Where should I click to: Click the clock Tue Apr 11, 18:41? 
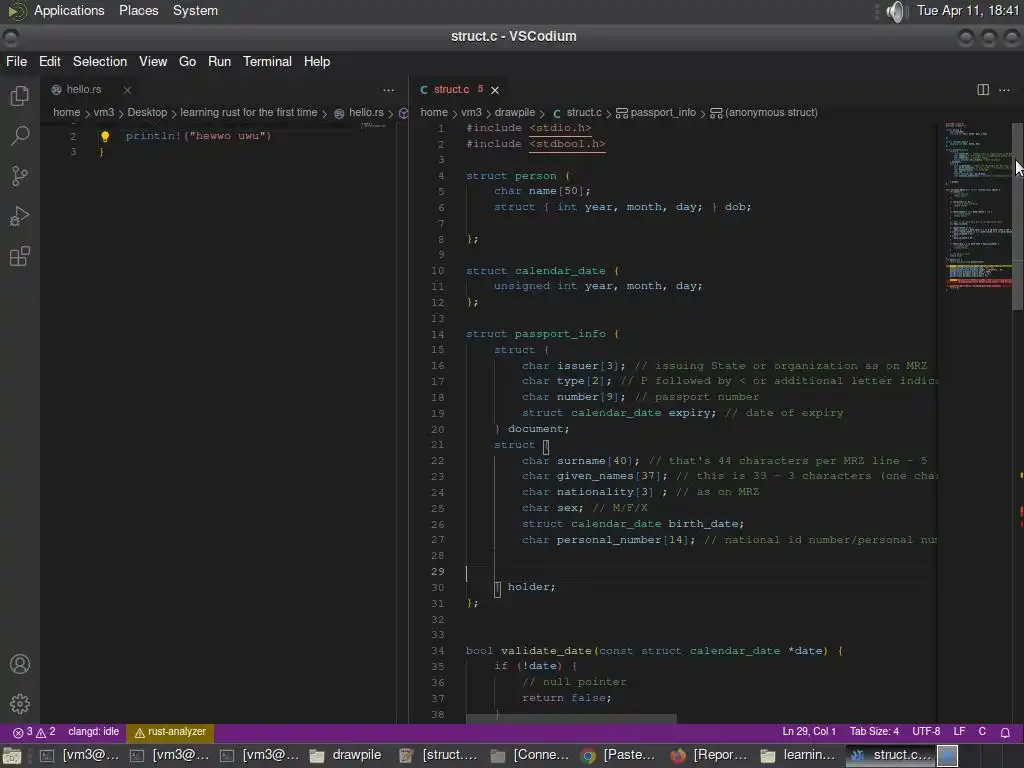pyautogui.click(x=967, y=10)
